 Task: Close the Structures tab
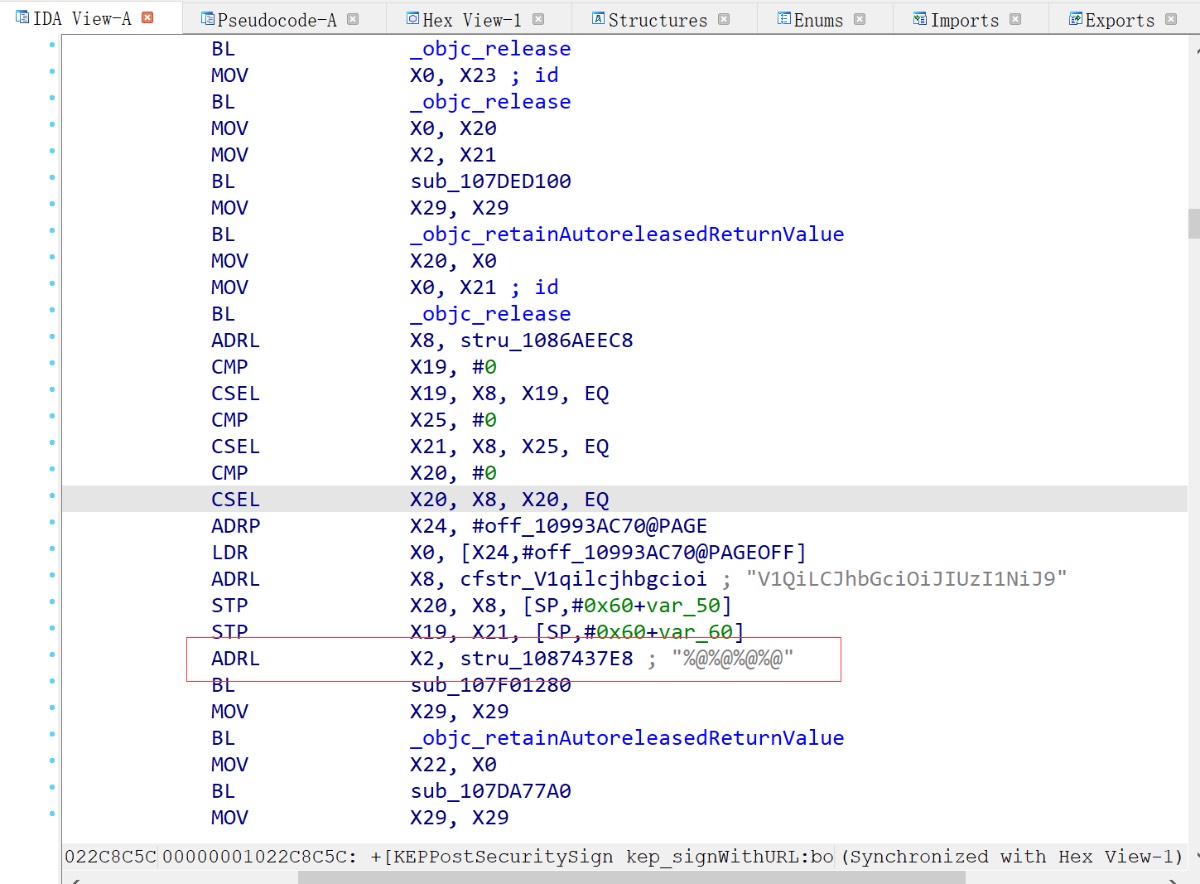coord(724,19)
